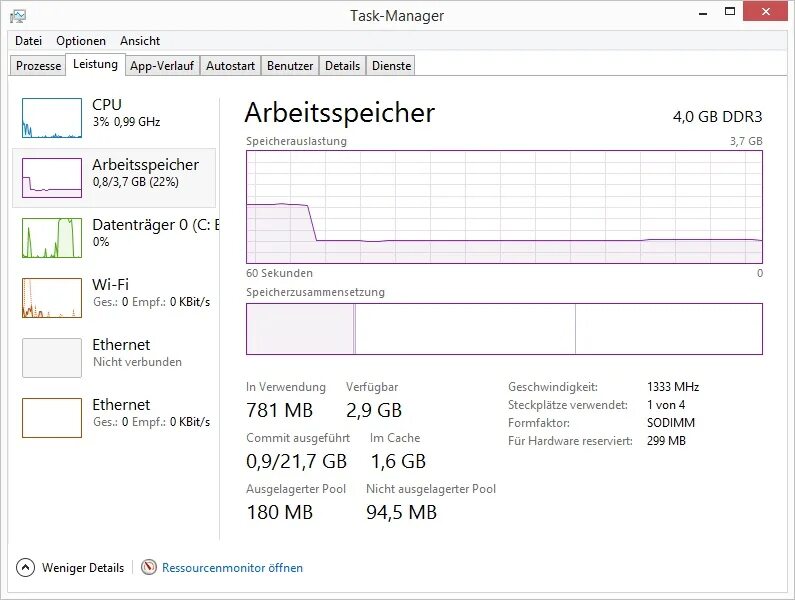Click the Weniger Details collapse arrow icon

26,567
